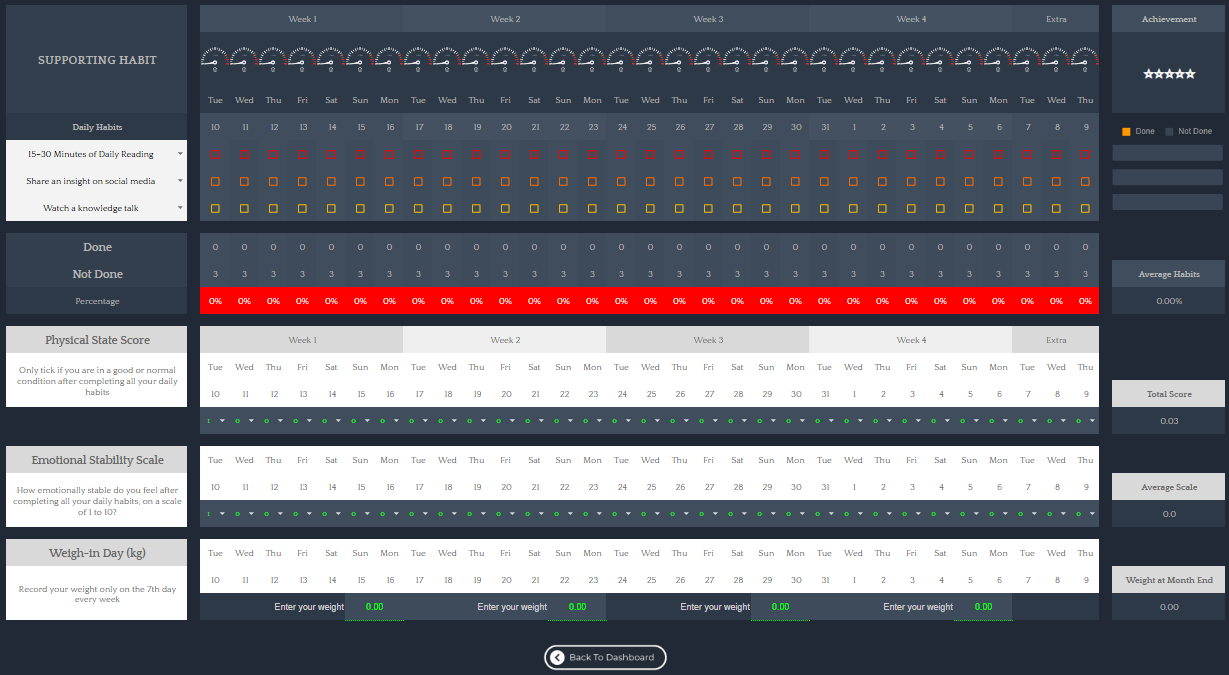The width and height of the screenshot is (1229, 675).
Task: Click the gray Not Done legend square
Action: 1169,131
